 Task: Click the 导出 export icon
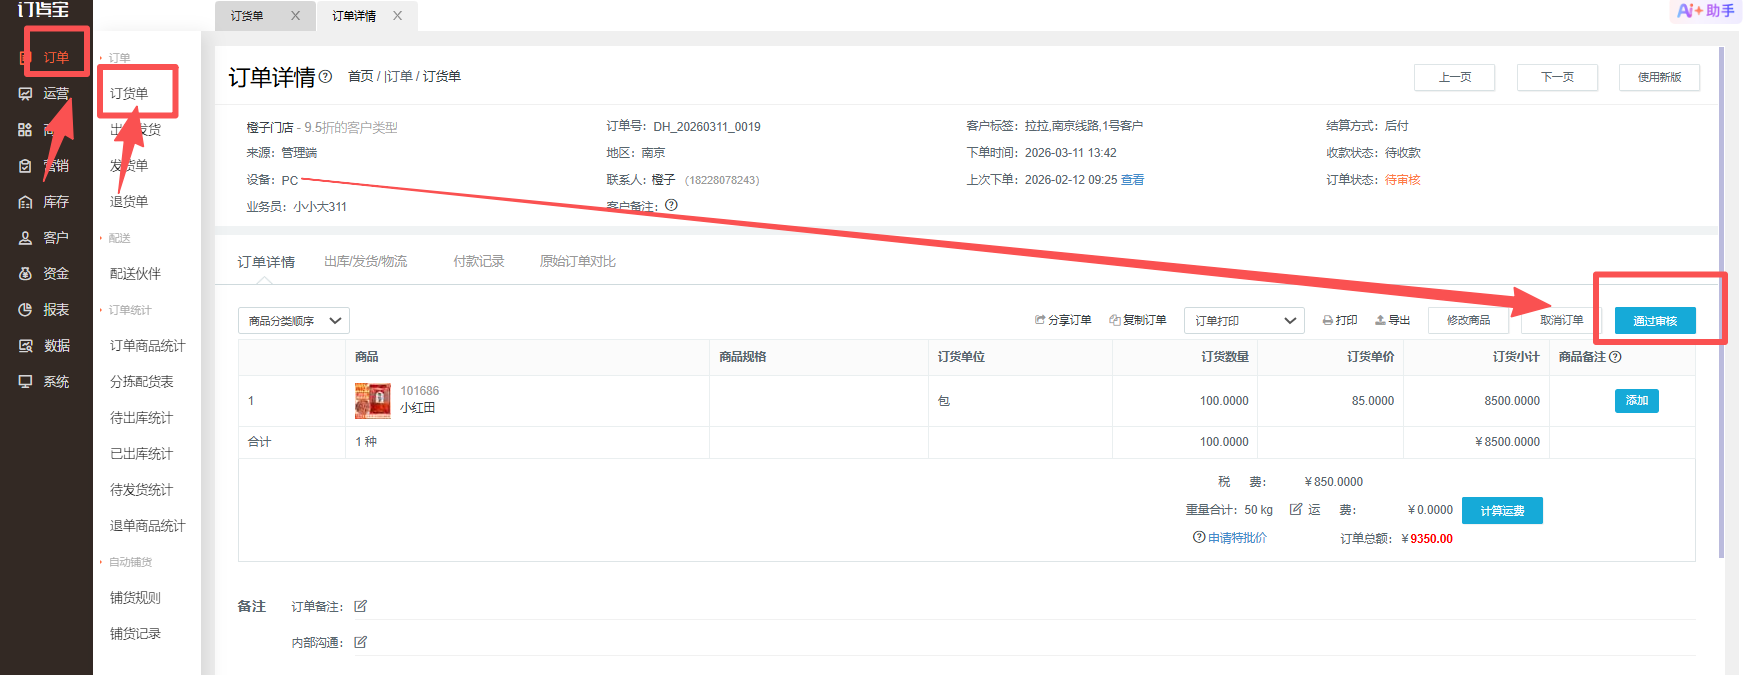pos(1380,320)
